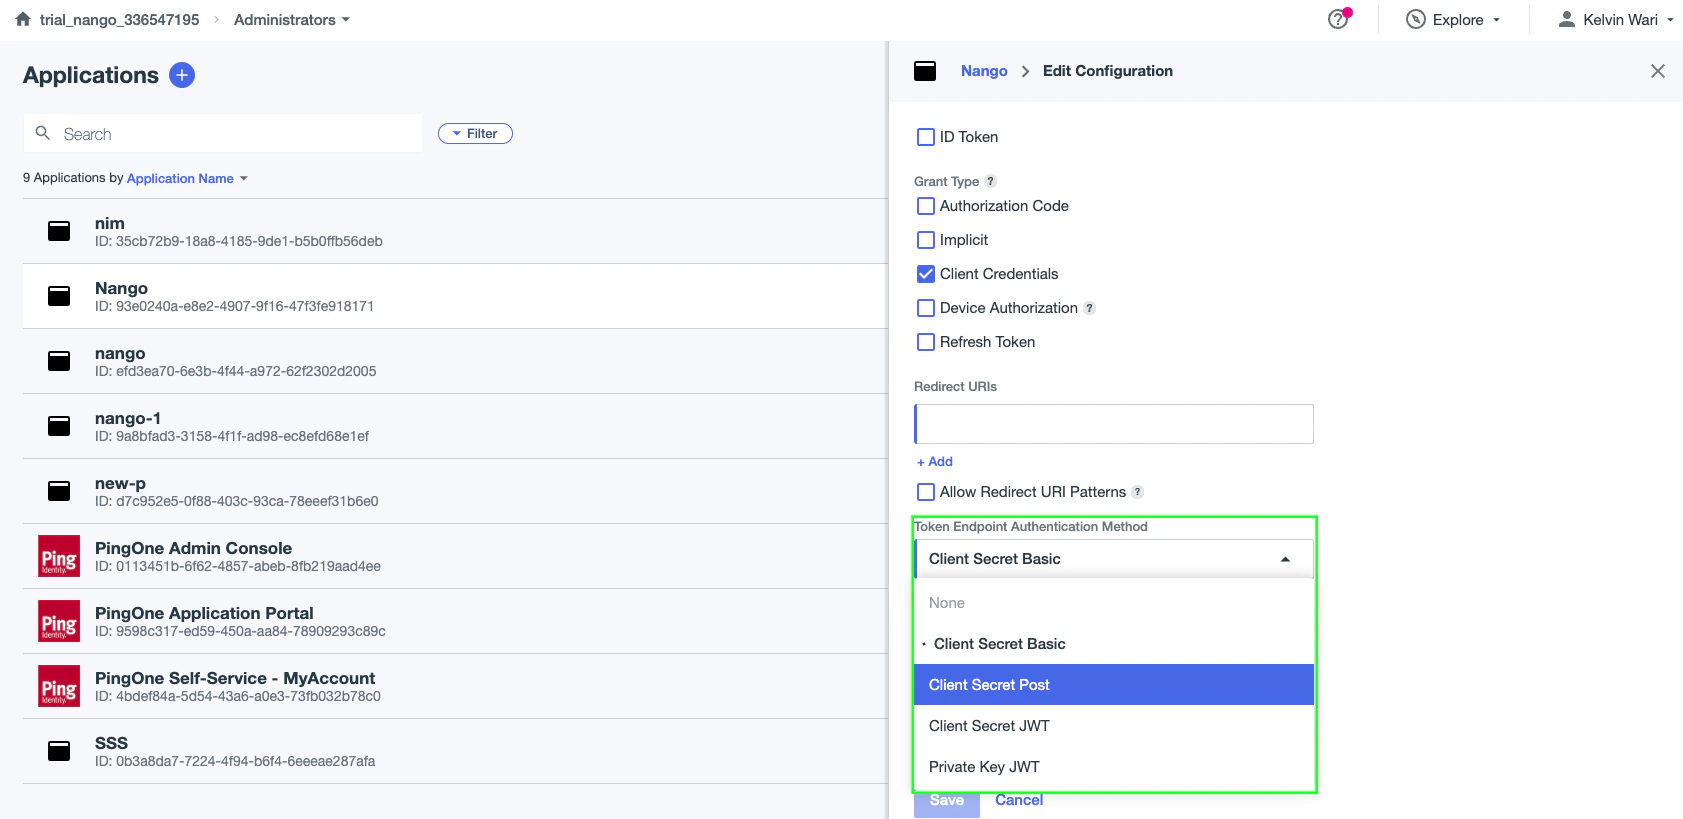
Task: Select Client Secret Post option
Action: [1113, 685]
